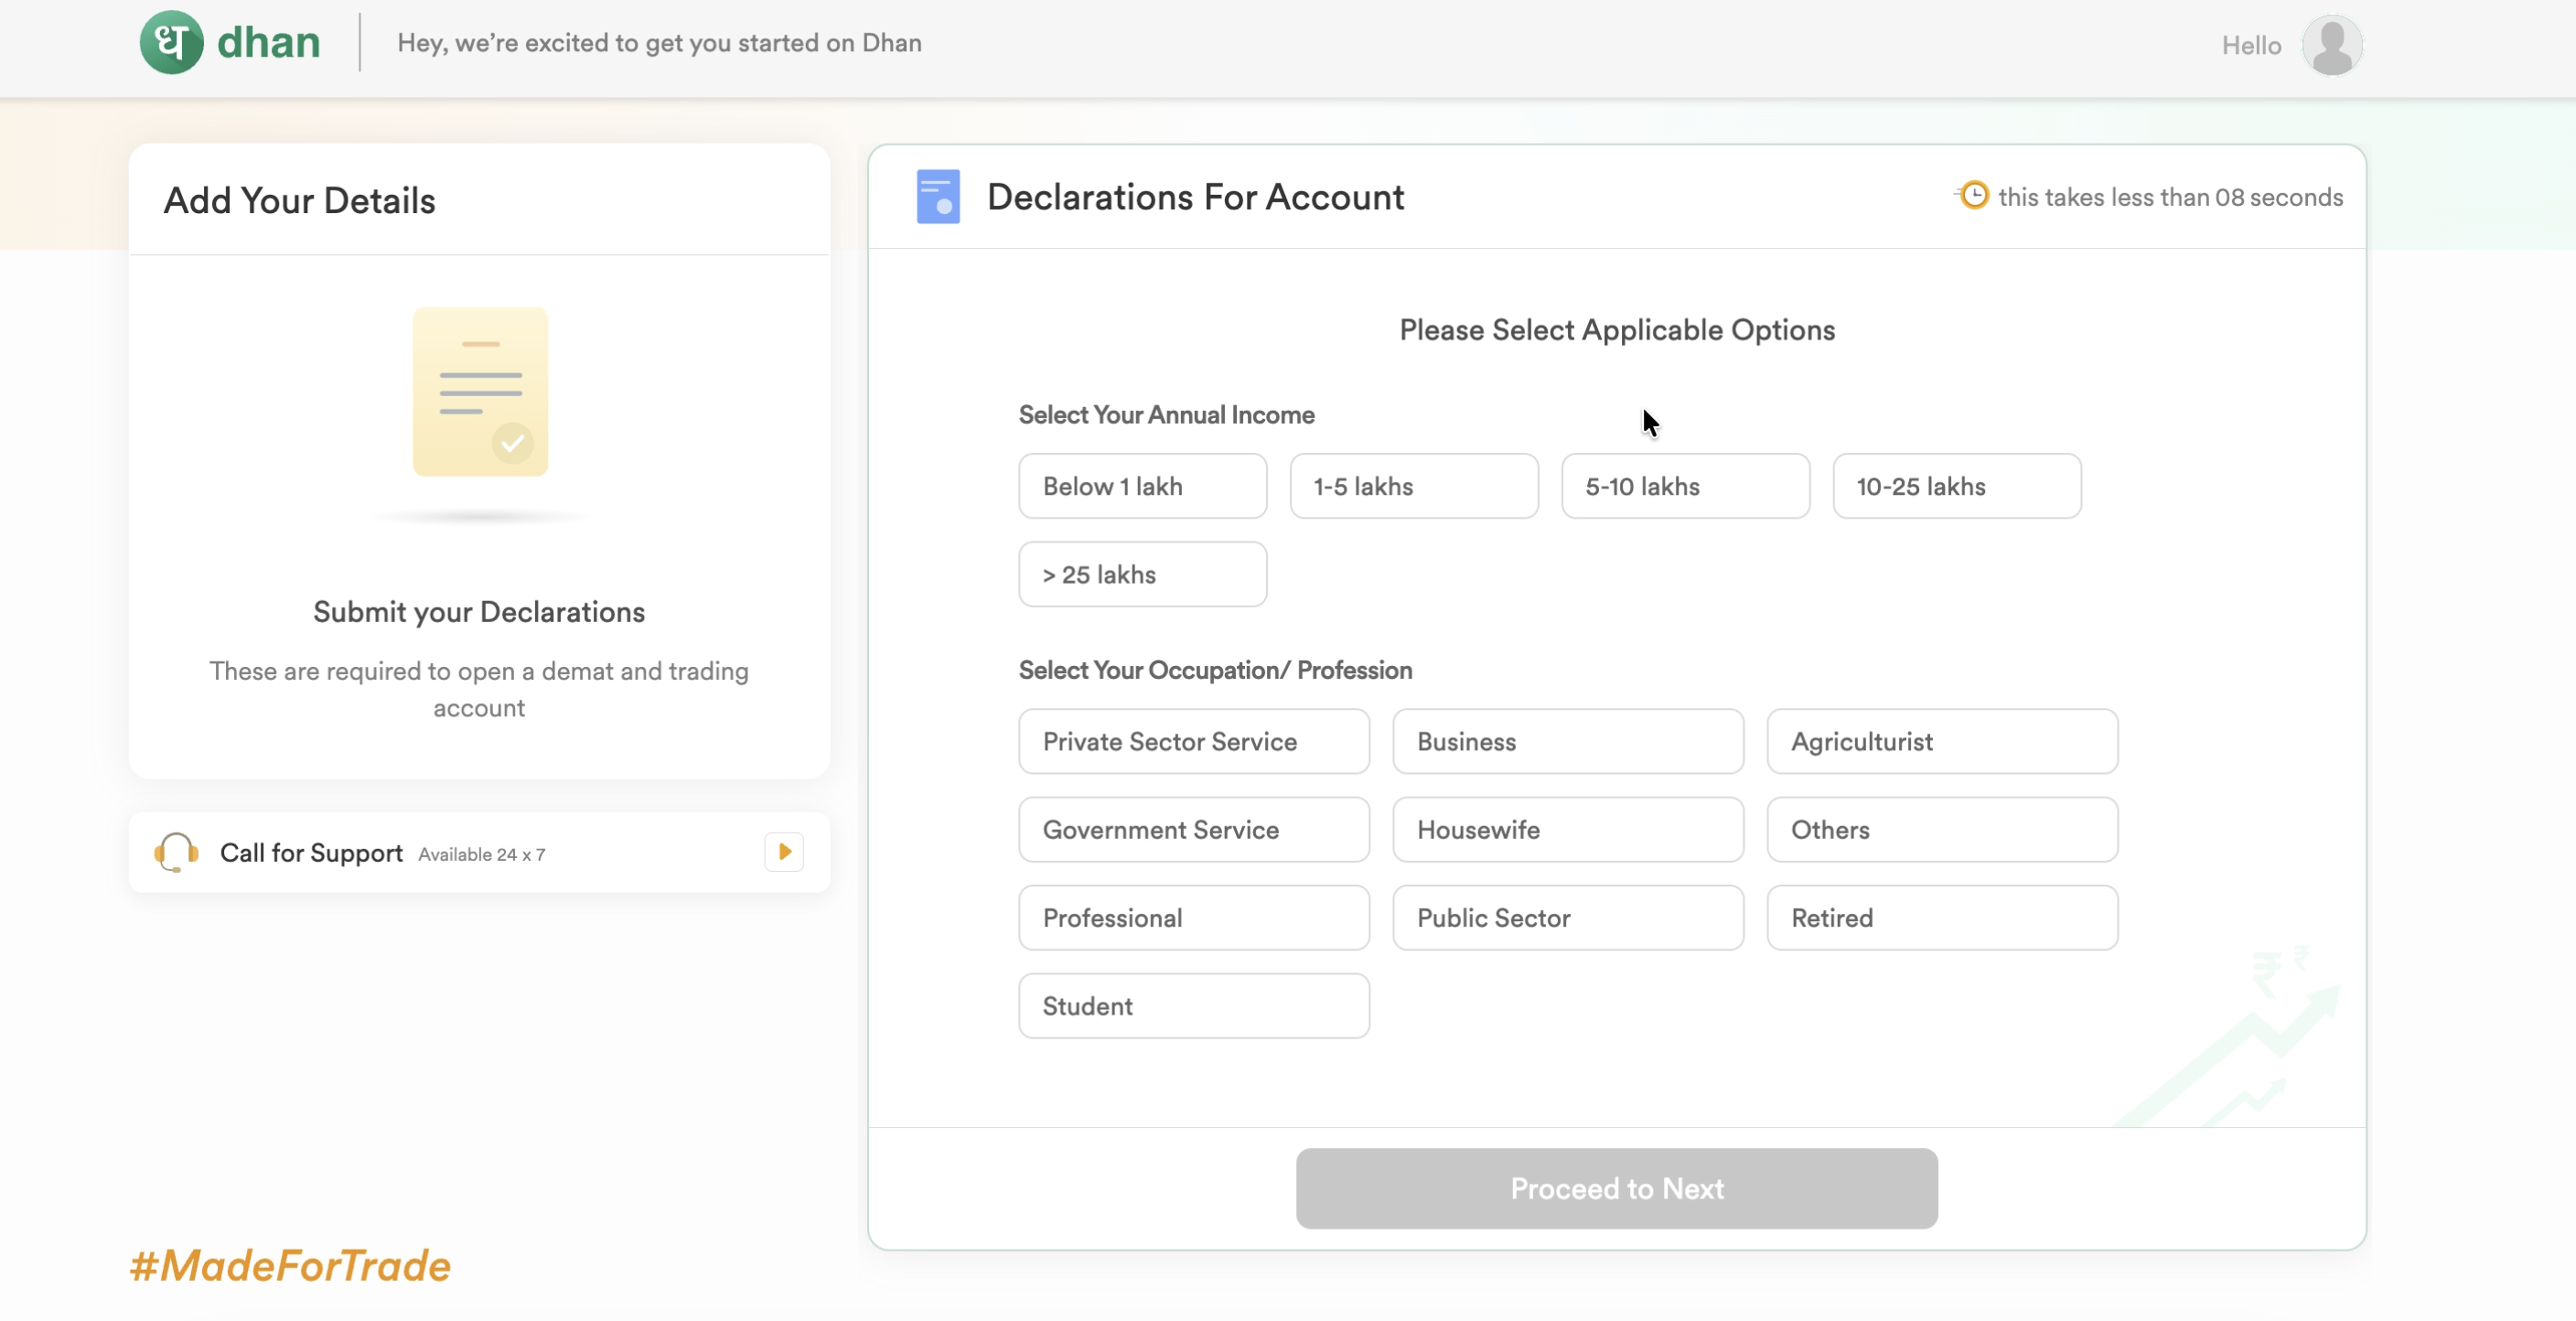Viewport: 2576px width, 1321px height.
Task: Click 'this takes less than 08 seconds' text
Action: (x=2170, y=197)
